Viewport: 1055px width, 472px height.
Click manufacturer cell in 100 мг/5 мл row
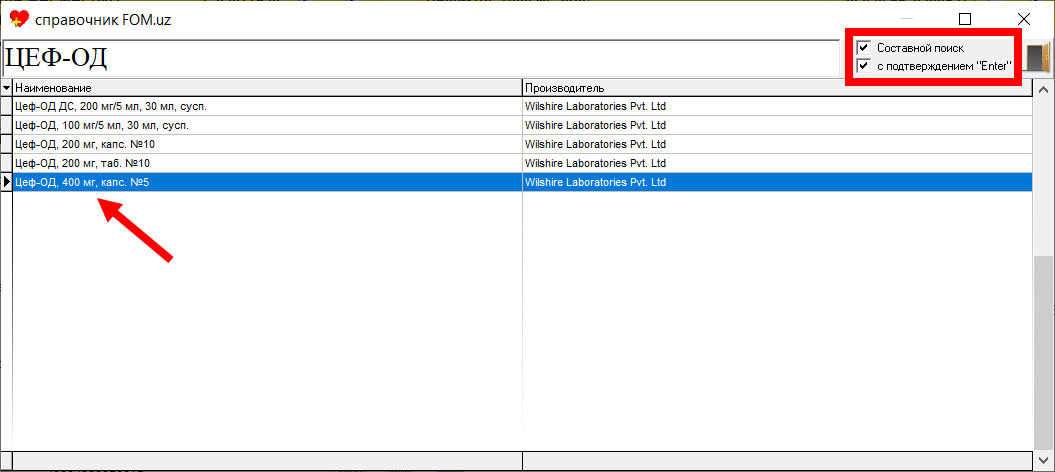[x=777, y=125]
